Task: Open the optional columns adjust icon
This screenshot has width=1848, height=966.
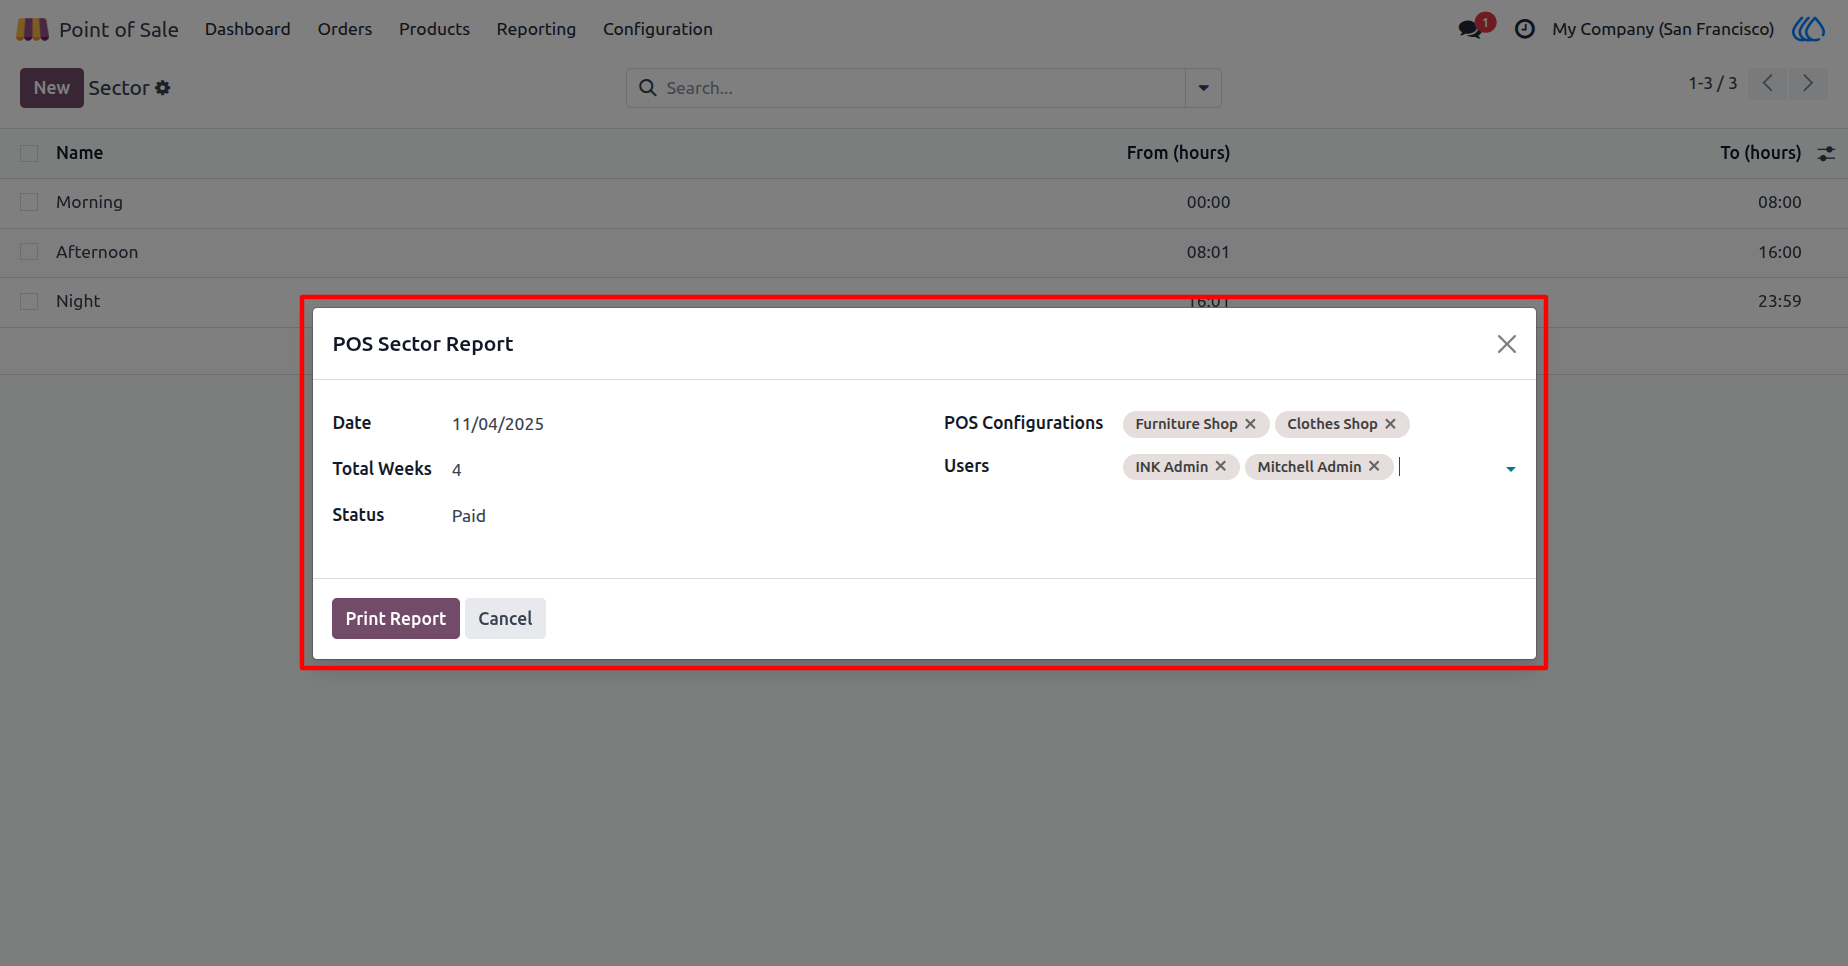Action: (1826, 153)
